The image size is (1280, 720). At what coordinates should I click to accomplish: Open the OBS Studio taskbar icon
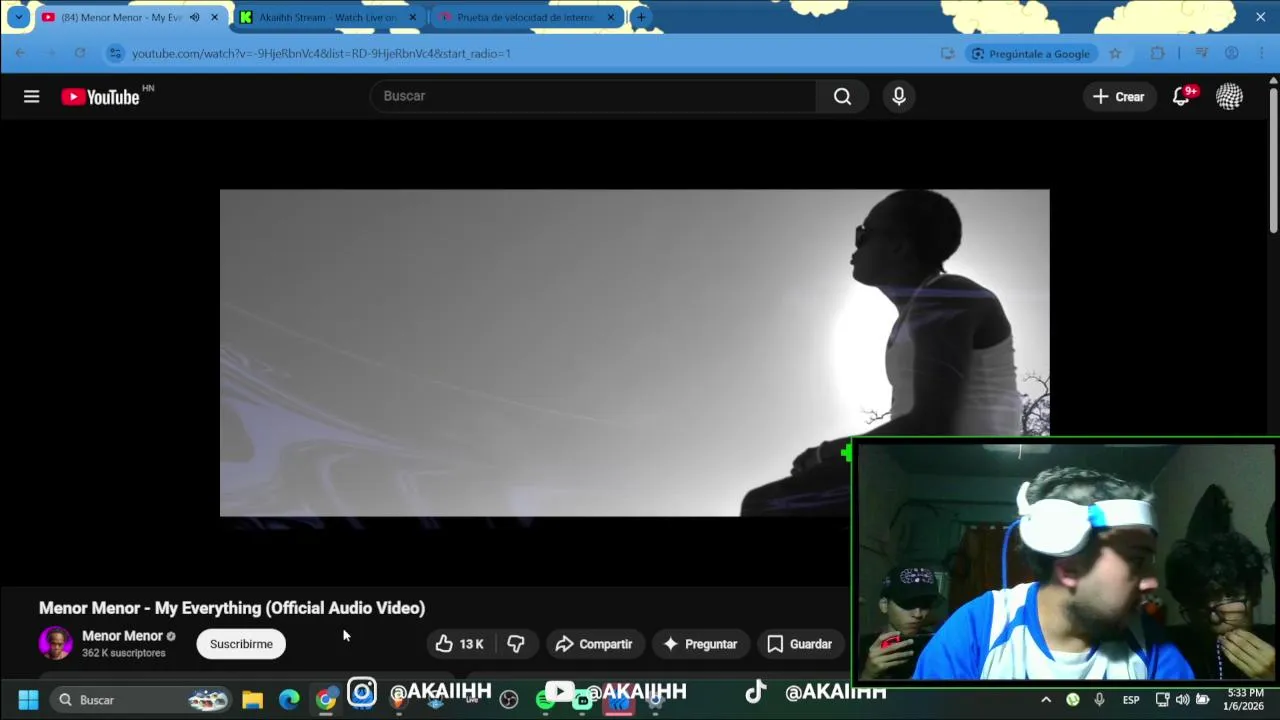[x=509, y=700]
